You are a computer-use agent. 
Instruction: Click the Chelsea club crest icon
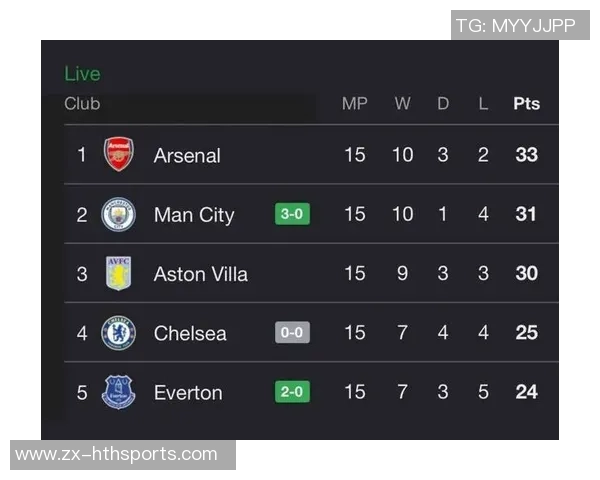[x=119, y=332]
